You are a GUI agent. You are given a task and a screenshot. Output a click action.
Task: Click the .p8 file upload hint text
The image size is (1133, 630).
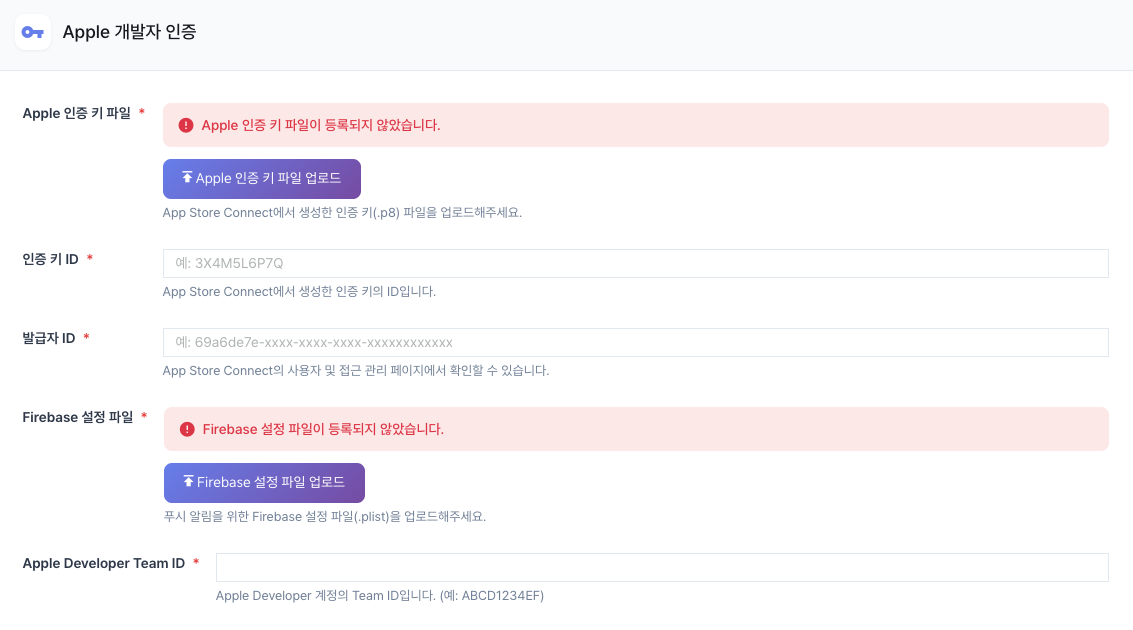[x=342, y=212]
